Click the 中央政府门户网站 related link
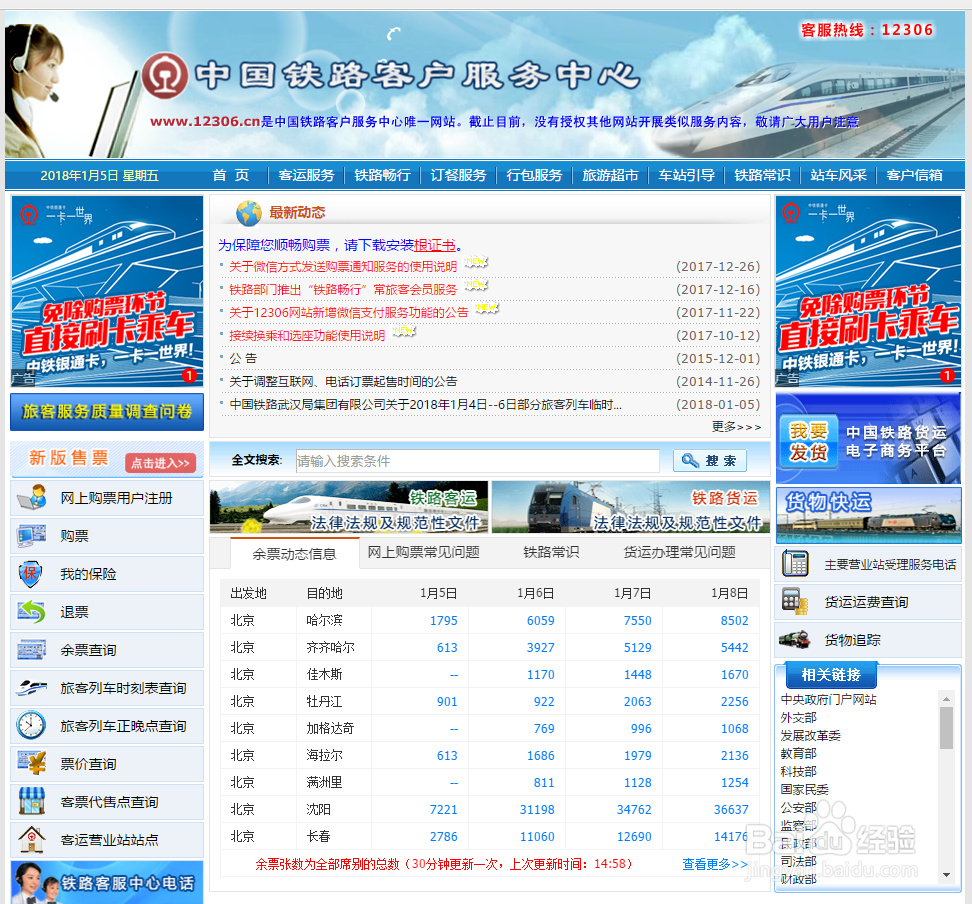Screen dimensions: 972x904 click(828, 699)
